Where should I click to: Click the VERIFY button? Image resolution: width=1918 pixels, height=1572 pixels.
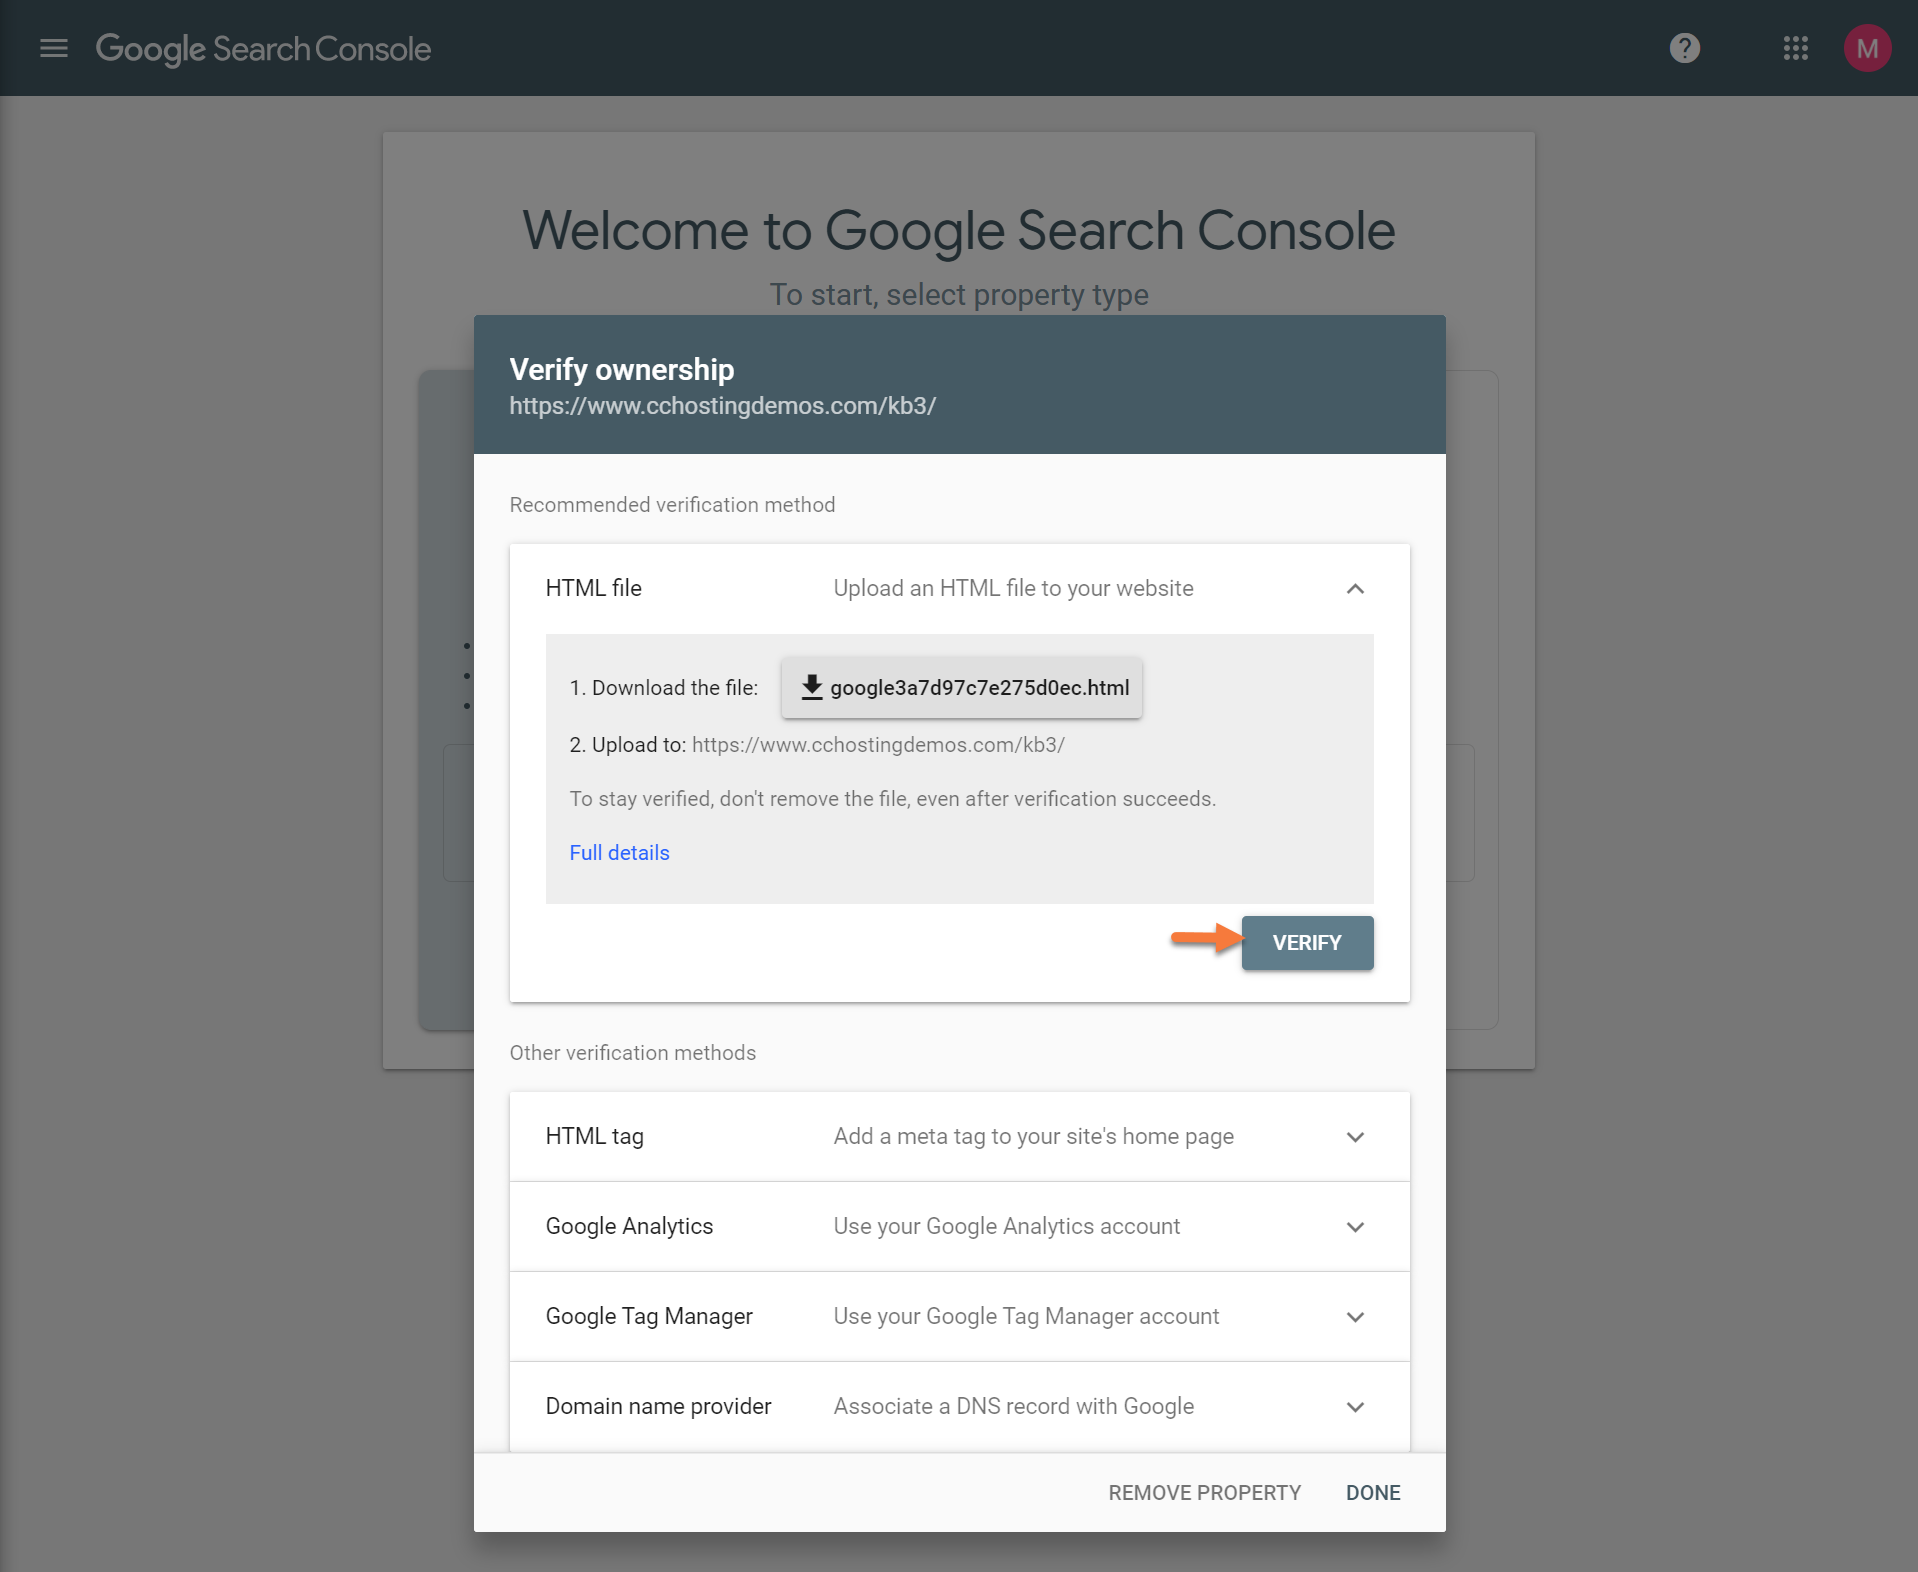click(1306, 943)
